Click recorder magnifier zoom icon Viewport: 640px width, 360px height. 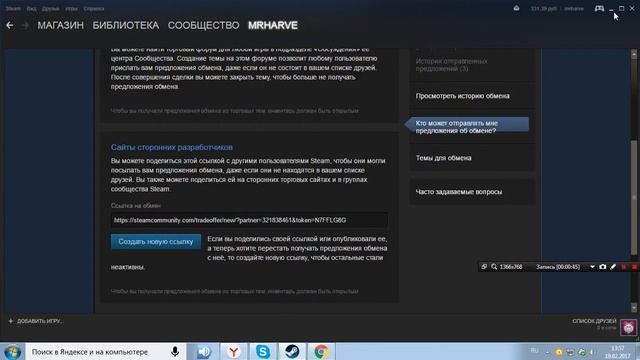[494, 267]
